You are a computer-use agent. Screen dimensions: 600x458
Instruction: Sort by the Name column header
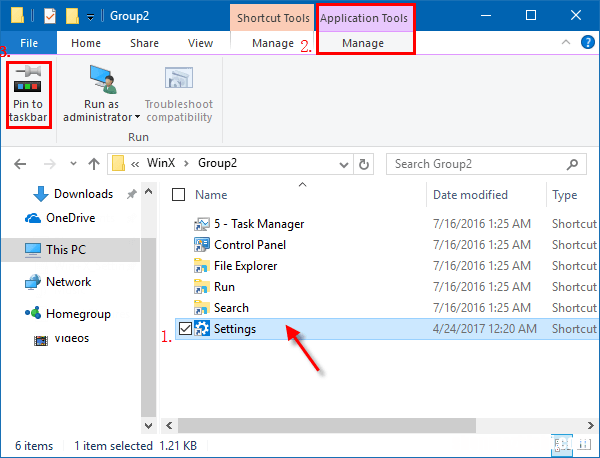(211, 195)
